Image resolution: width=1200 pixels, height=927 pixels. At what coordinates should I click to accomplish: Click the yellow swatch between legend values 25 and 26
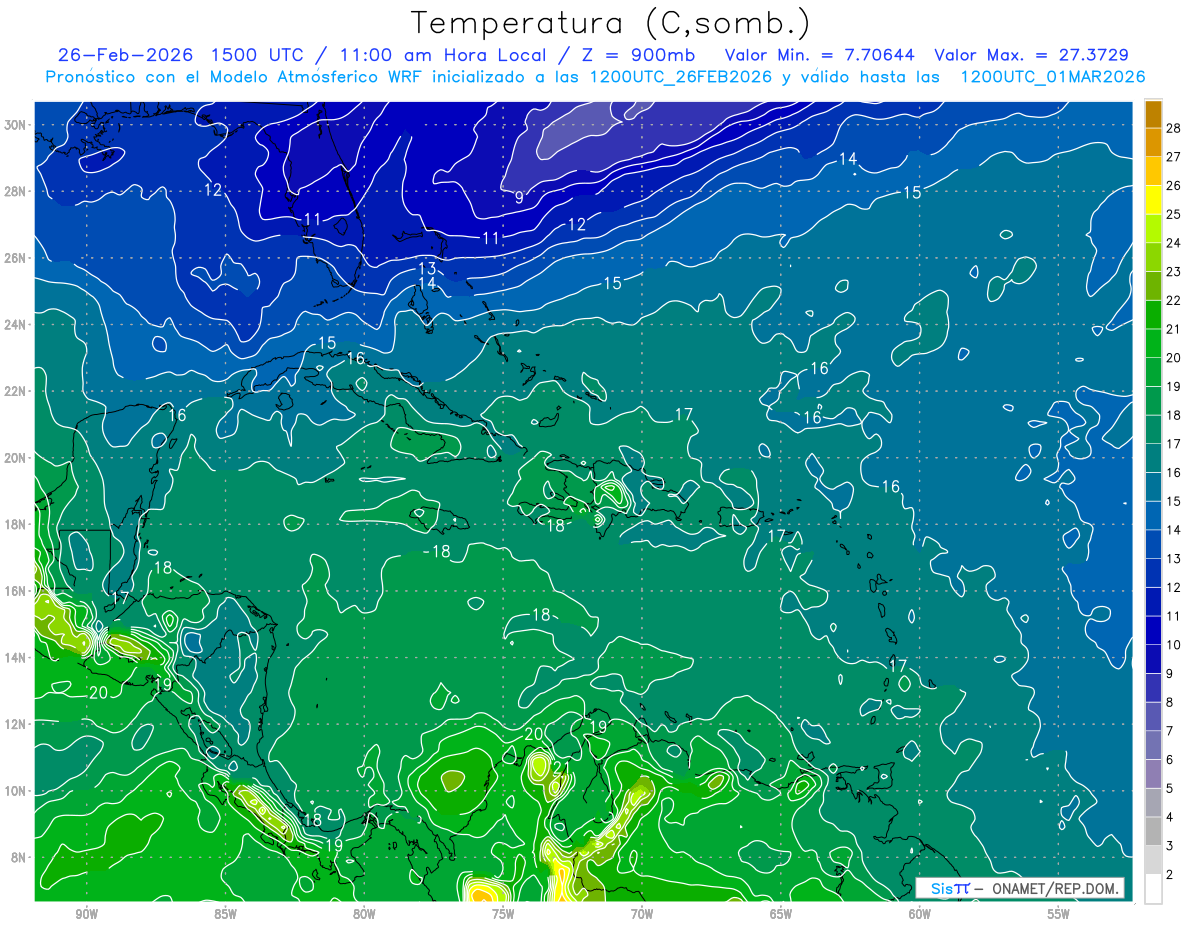point(1153,200)
